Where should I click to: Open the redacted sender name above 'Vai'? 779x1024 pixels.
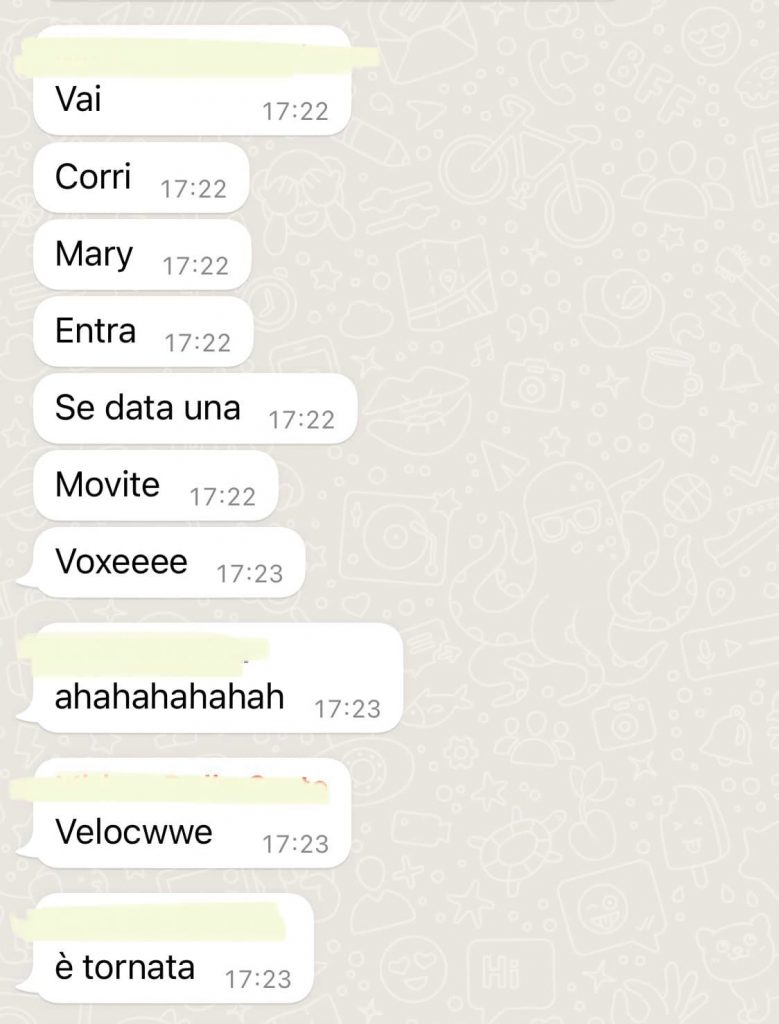tap(196, 55)
